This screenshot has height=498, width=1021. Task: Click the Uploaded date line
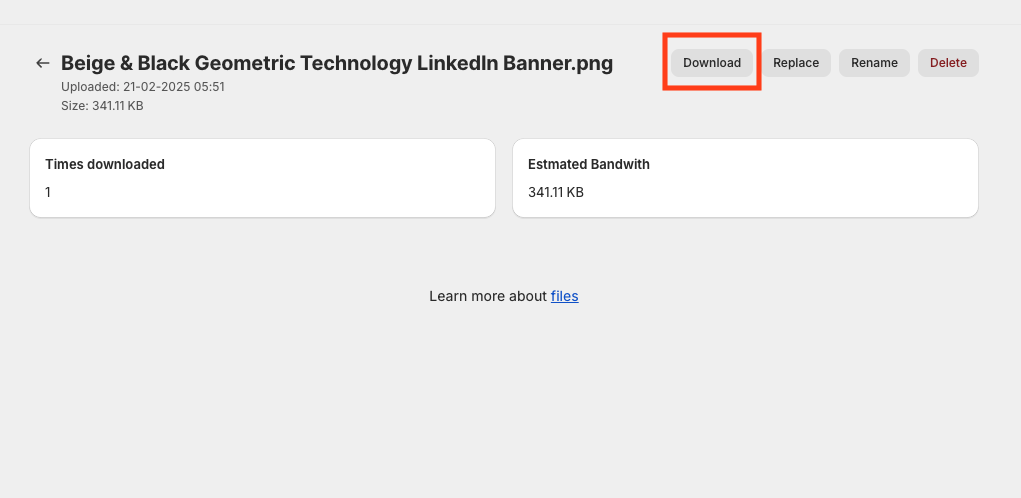coord(143,87)
